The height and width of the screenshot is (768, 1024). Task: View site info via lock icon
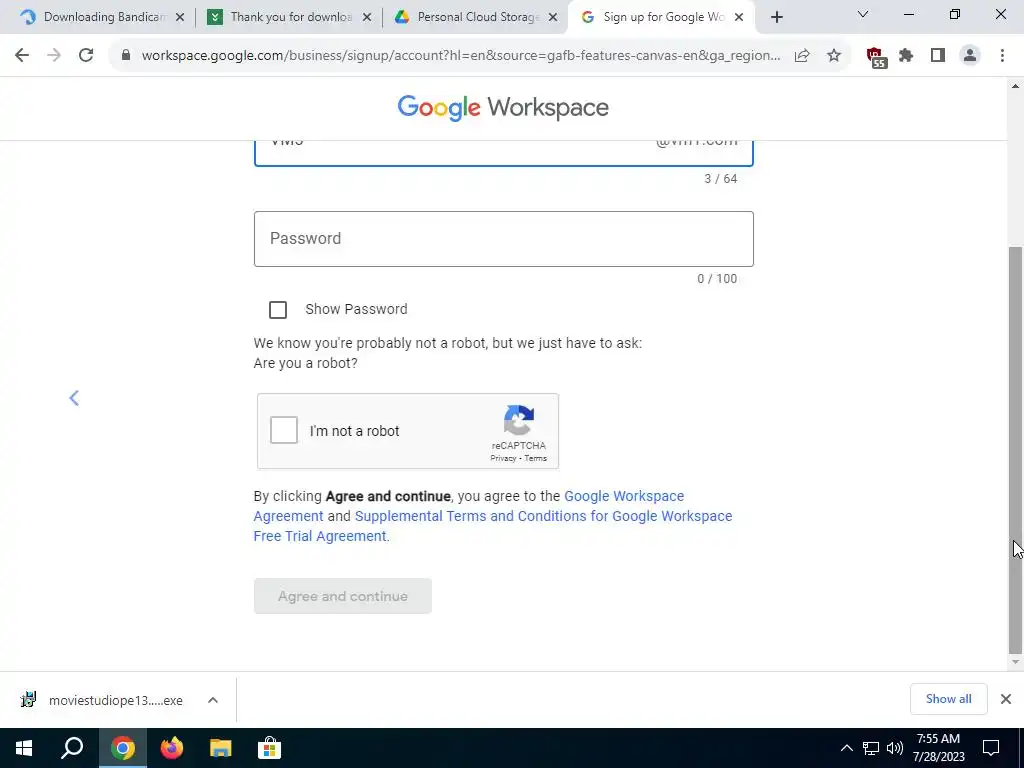click(126, 56)
